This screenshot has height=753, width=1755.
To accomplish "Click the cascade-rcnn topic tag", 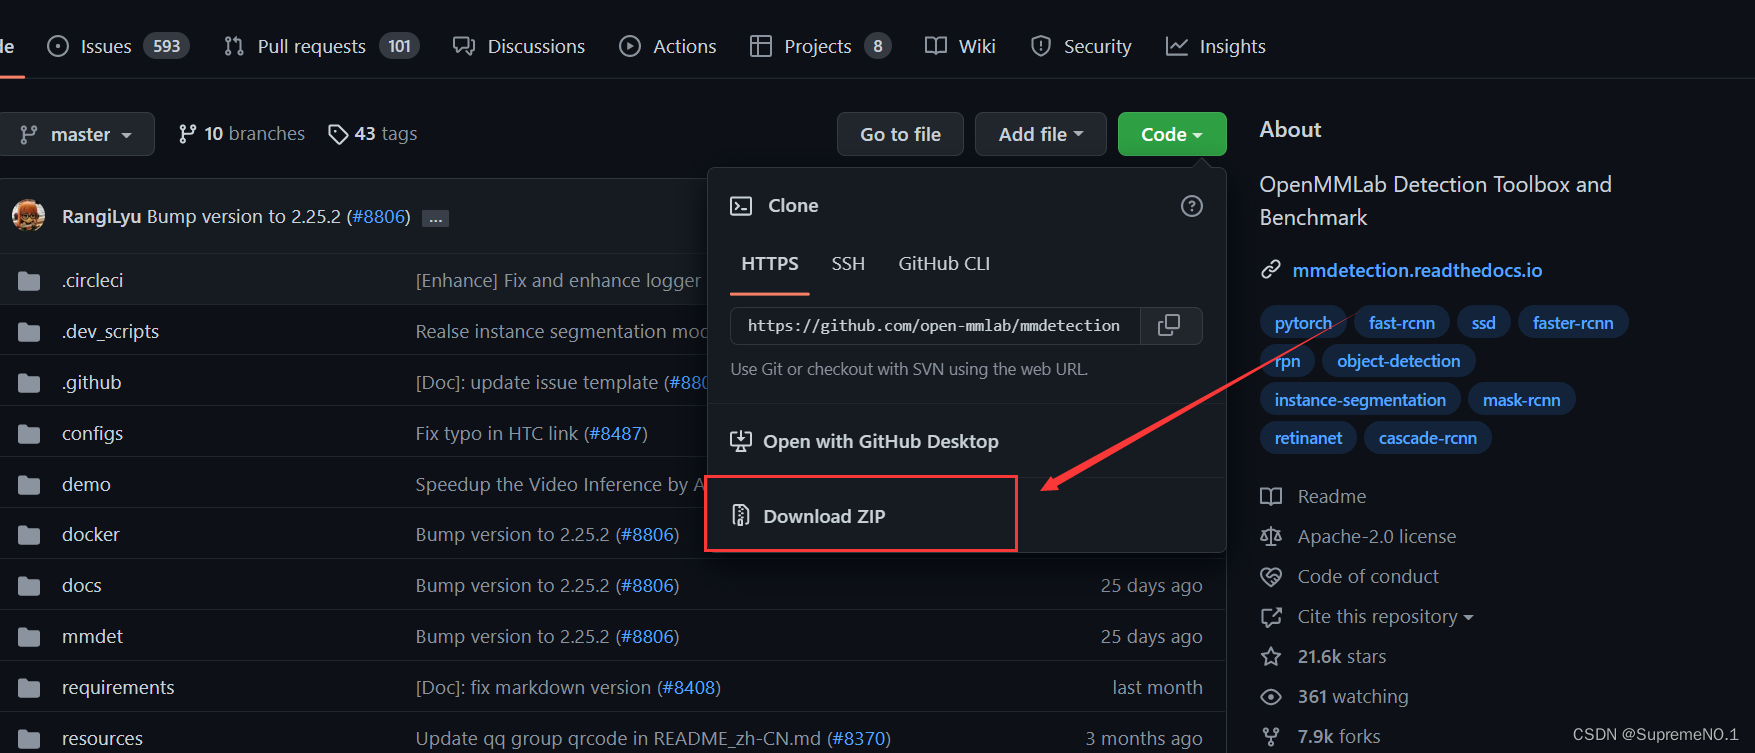I will coord(1427,438).
